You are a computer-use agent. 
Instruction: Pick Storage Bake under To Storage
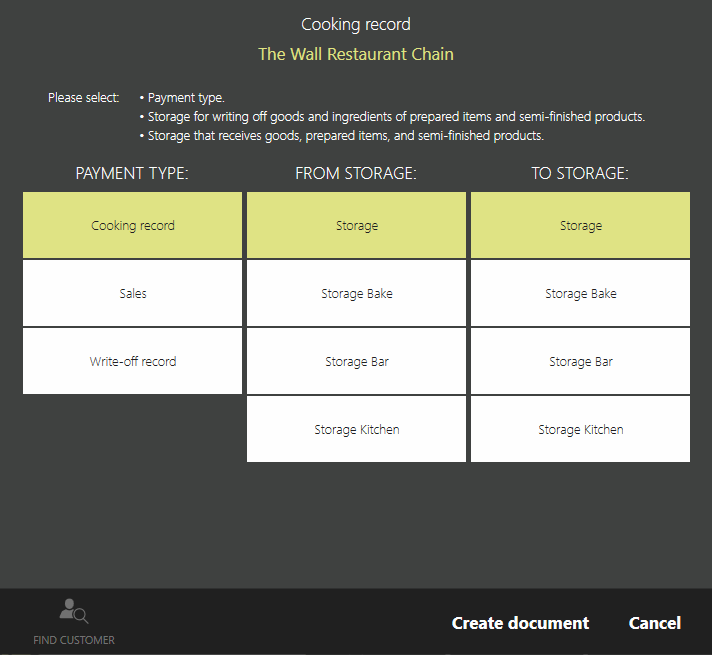[580, 294]
